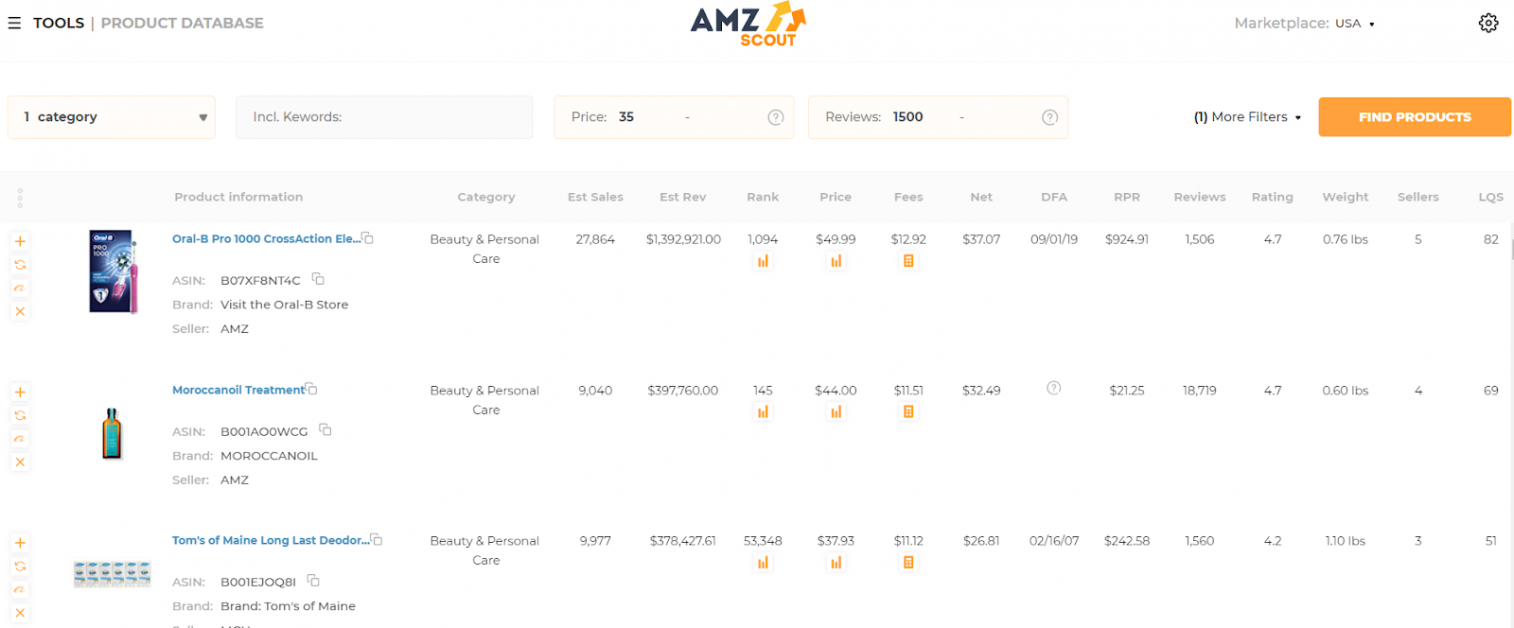Open rank history chart for rank 145
The height and width of the screenshot is (628, 1514).
click(x=763, y=412)
